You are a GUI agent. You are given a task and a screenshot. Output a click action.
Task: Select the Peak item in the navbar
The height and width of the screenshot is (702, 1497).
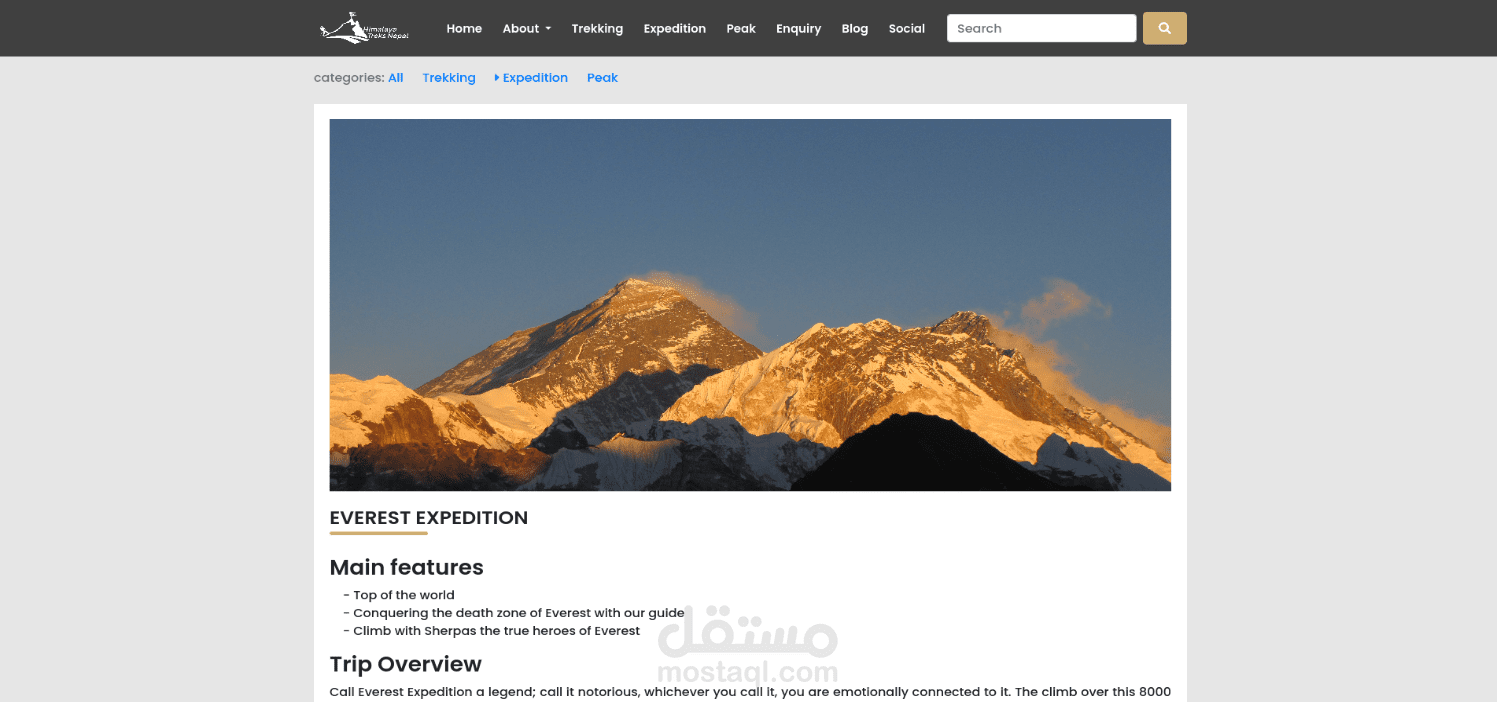pos(741,28)
